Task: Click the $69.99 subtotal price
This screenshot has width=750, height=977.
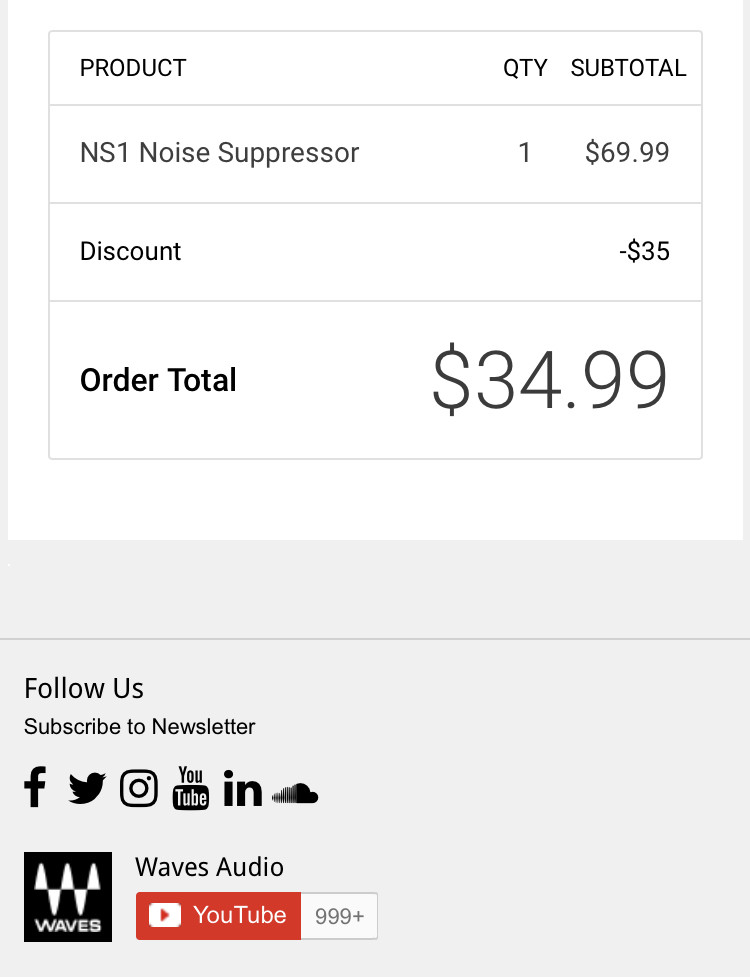Action: coord(627,153)
